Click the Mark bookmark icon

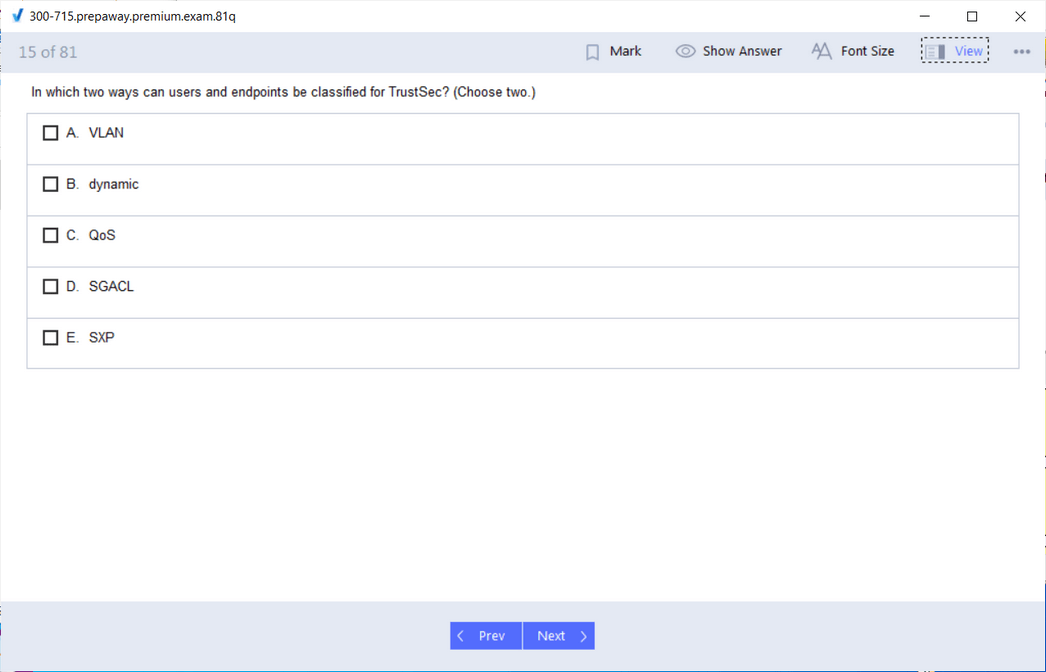click(x=592, y=52)
